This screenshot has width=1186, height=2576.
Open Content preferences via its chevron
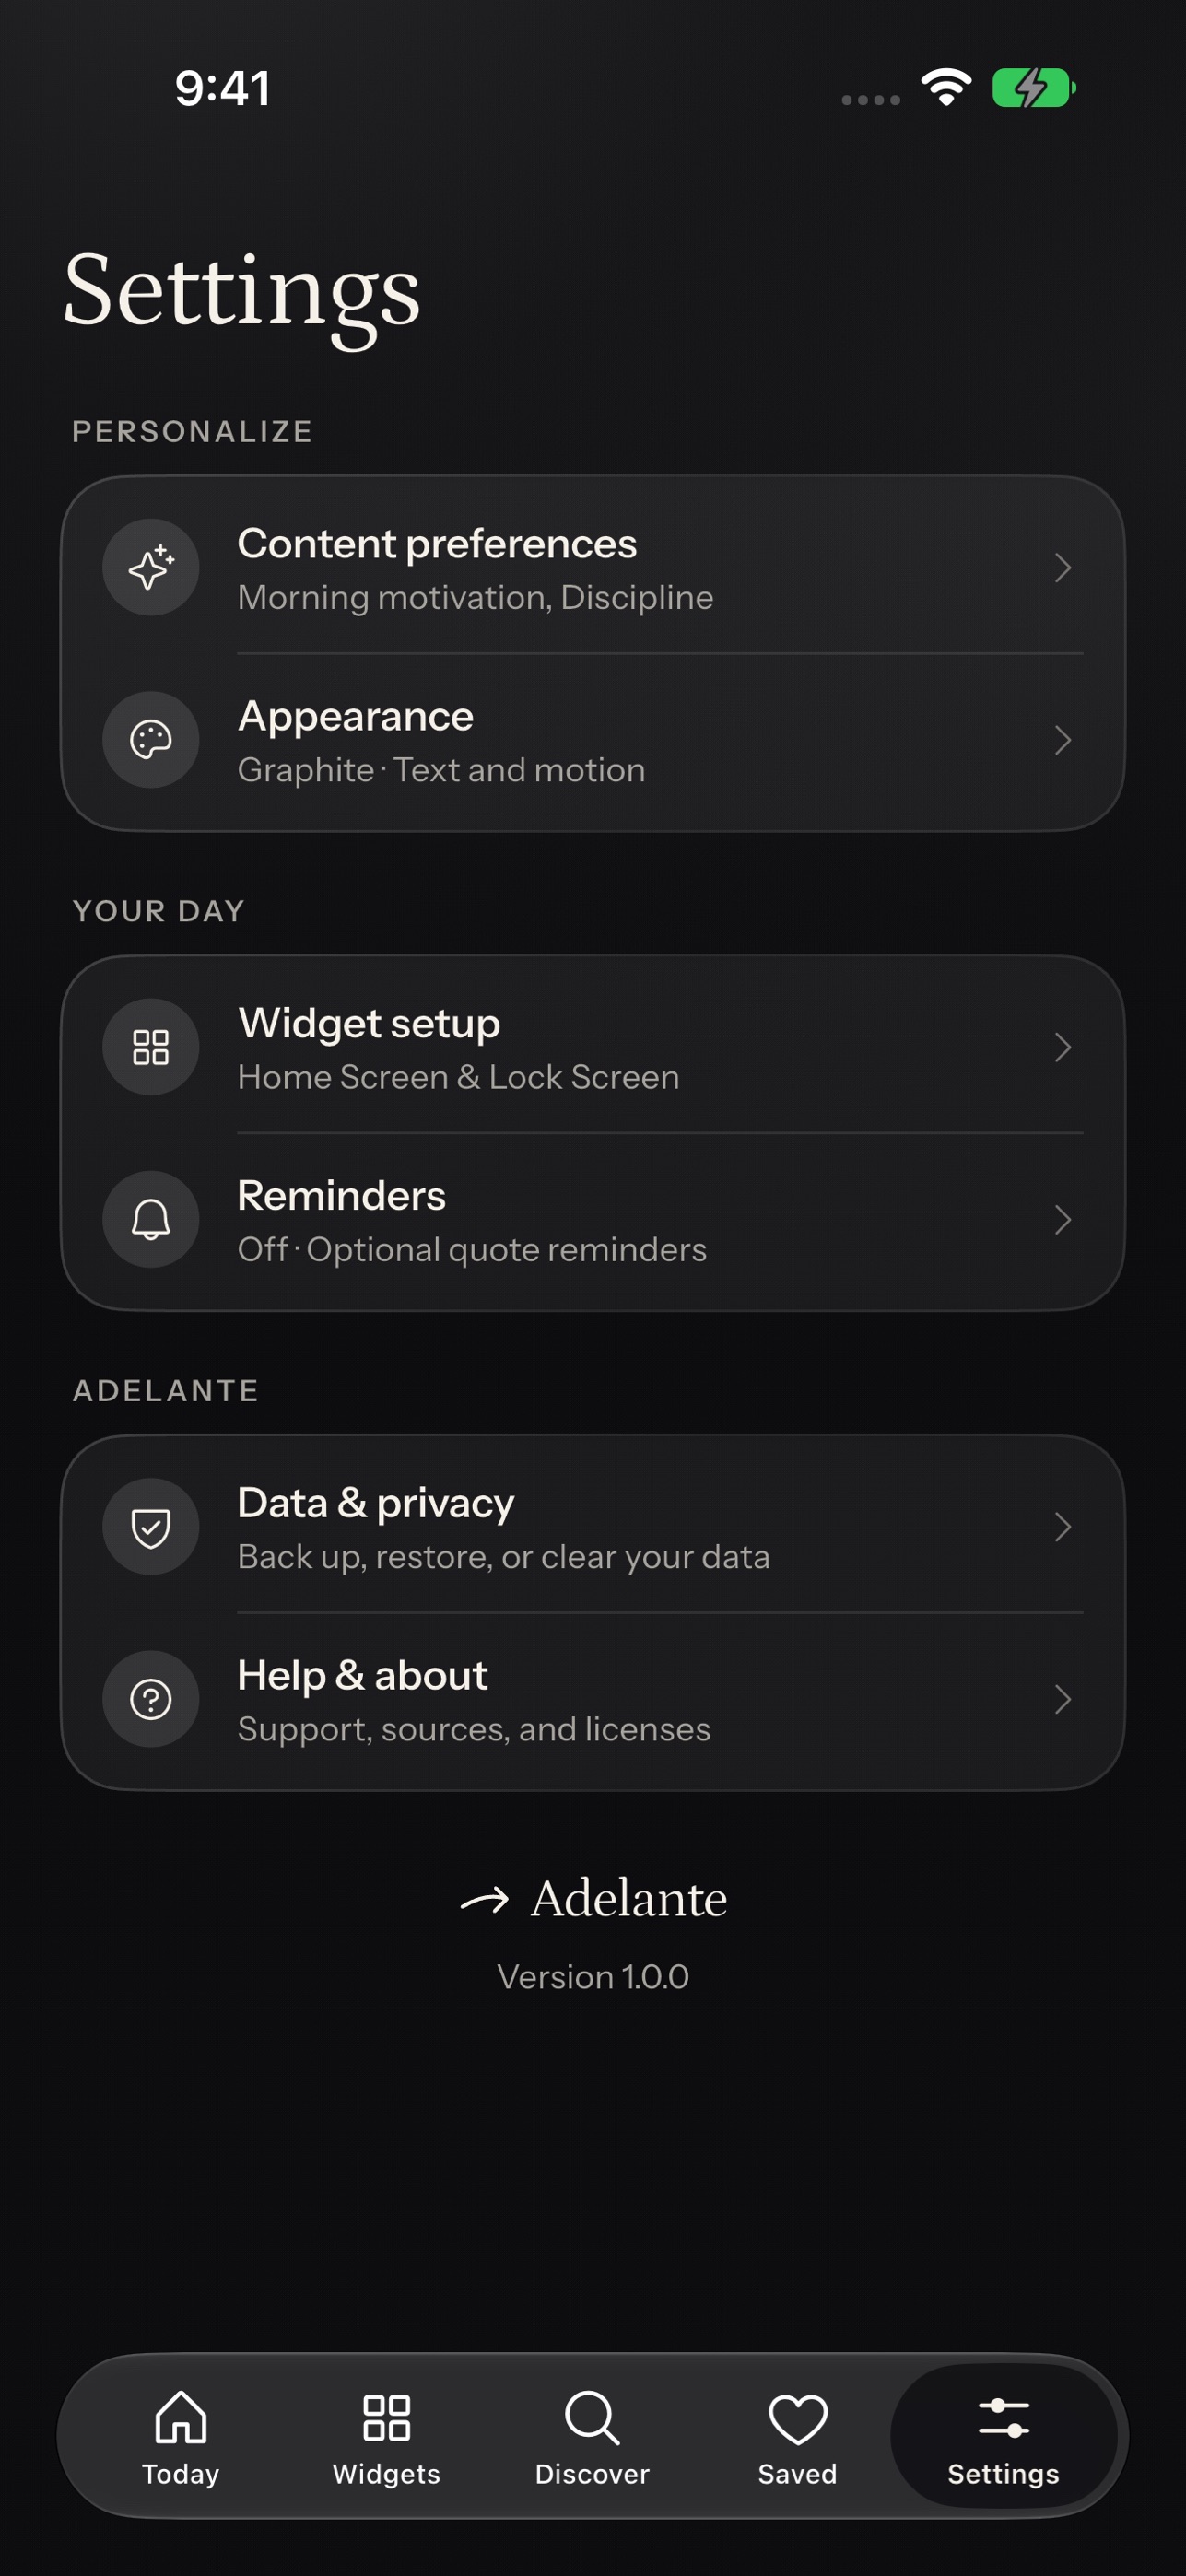pos(1063,567)
